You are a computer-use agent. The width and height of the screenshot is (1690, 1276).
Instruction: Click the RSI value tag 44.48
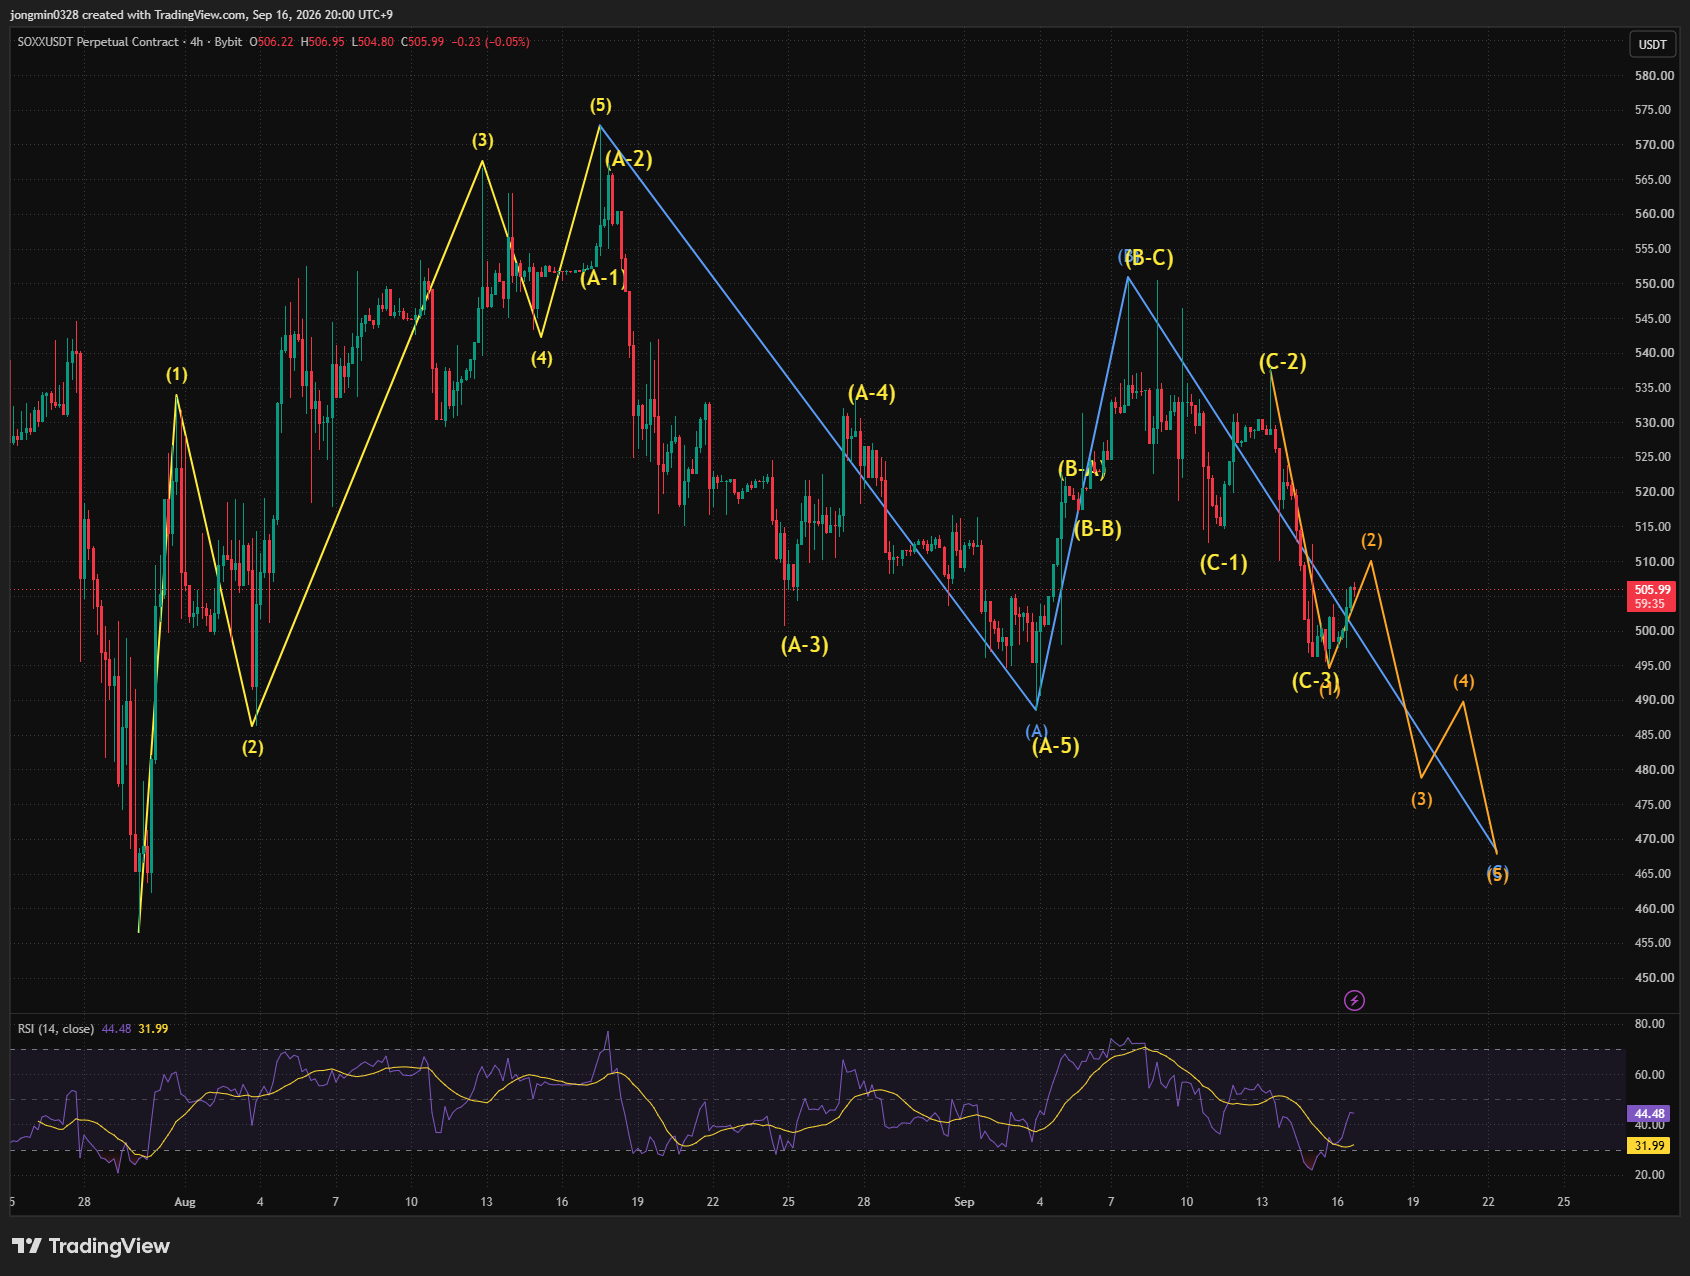pyautogui.click(x=1649, y=1113)
